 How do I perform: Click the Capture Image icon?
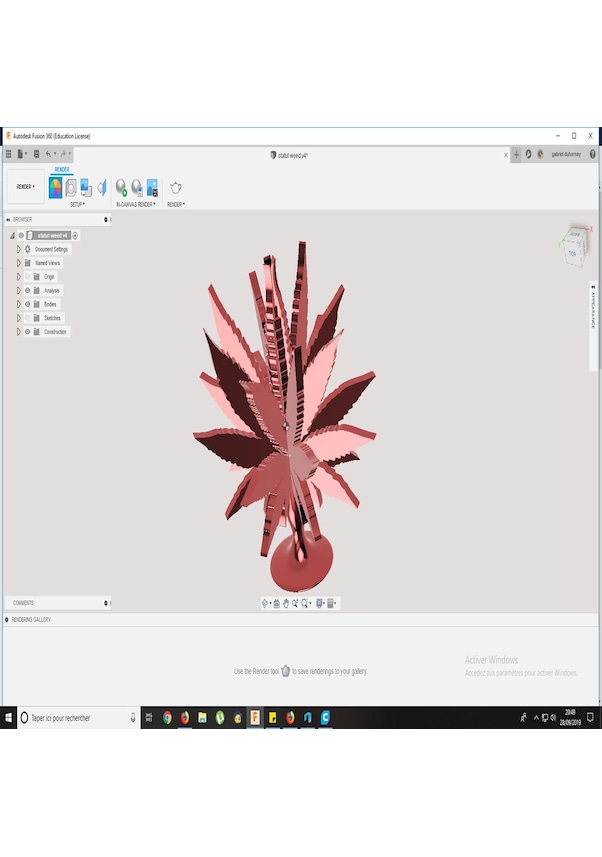152,187
